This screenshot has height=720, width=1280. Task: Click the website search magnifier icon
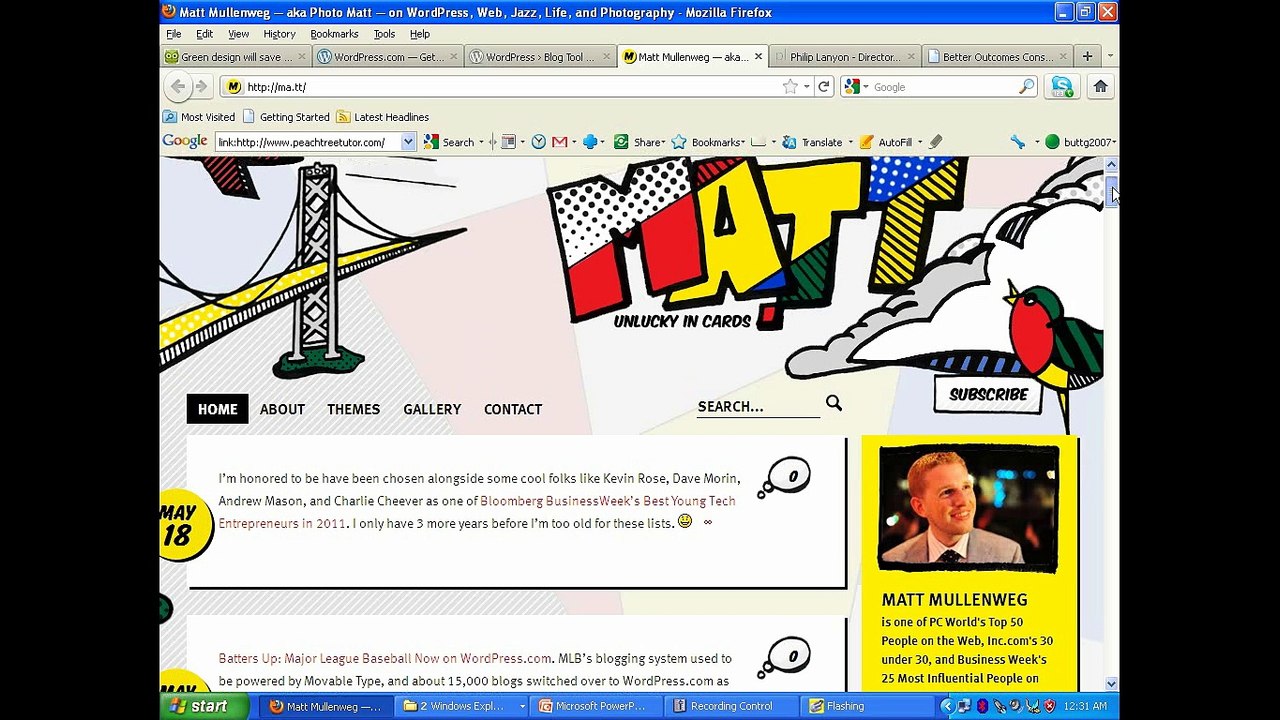[834, 403]
